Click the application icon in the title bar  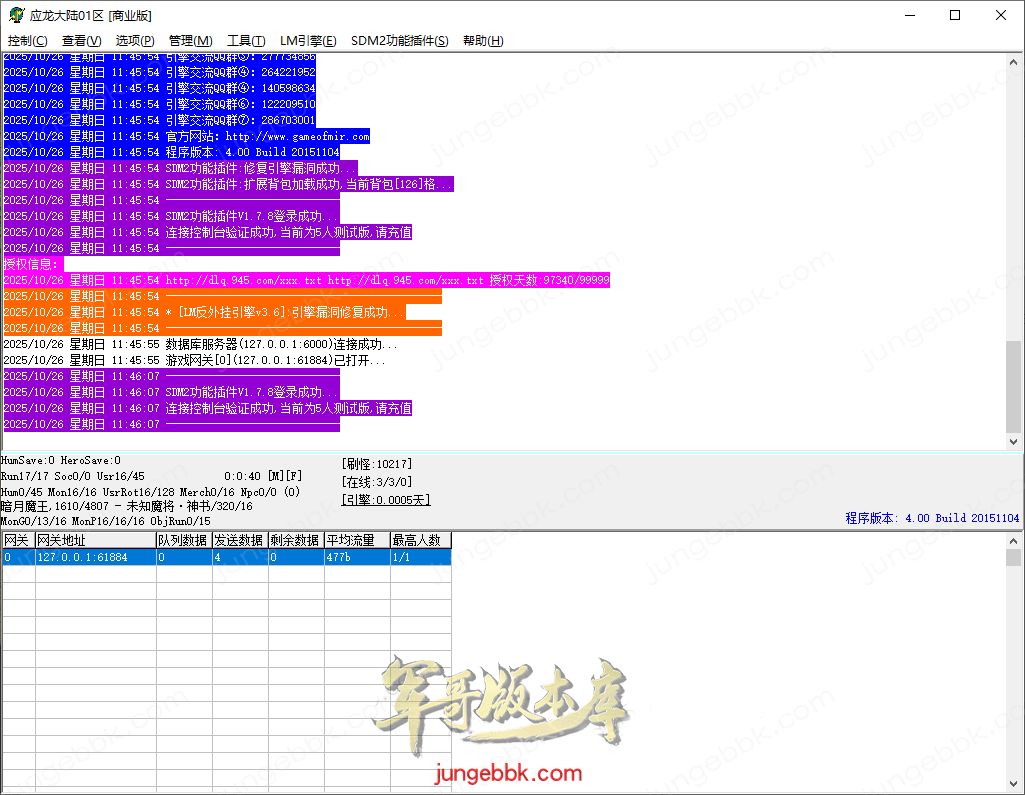(15, 15)
